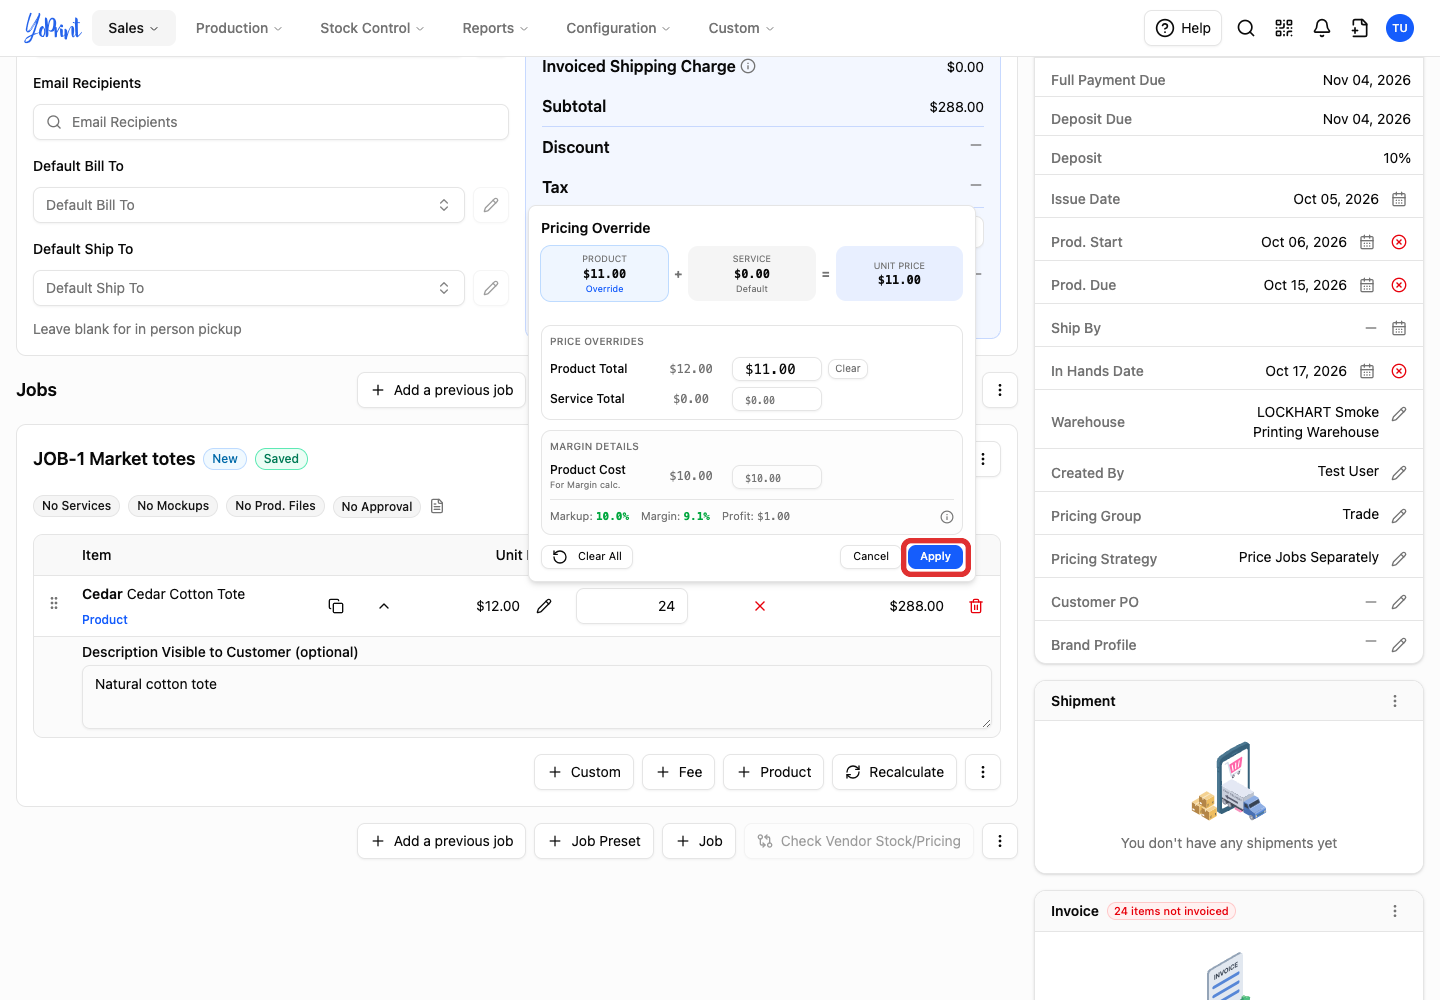Image resolution: width=1440 pixels, height=1000 pixels.
Task: Open the Shipment panel options menu
Action: coord(1395,701)
